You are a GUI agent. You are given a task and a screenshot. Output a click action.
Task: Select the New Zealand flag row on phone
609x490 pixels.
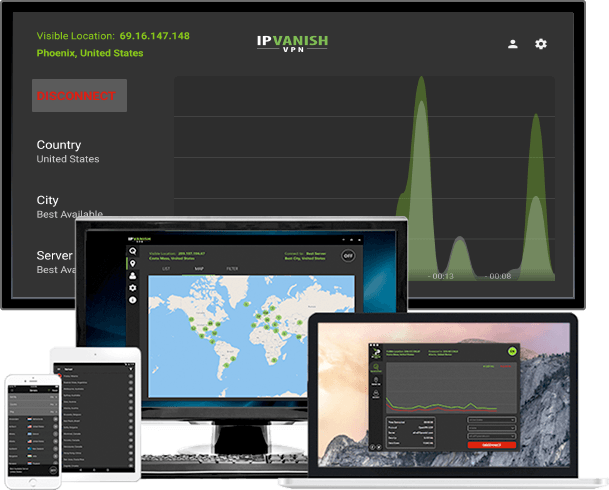click(33, 448)
